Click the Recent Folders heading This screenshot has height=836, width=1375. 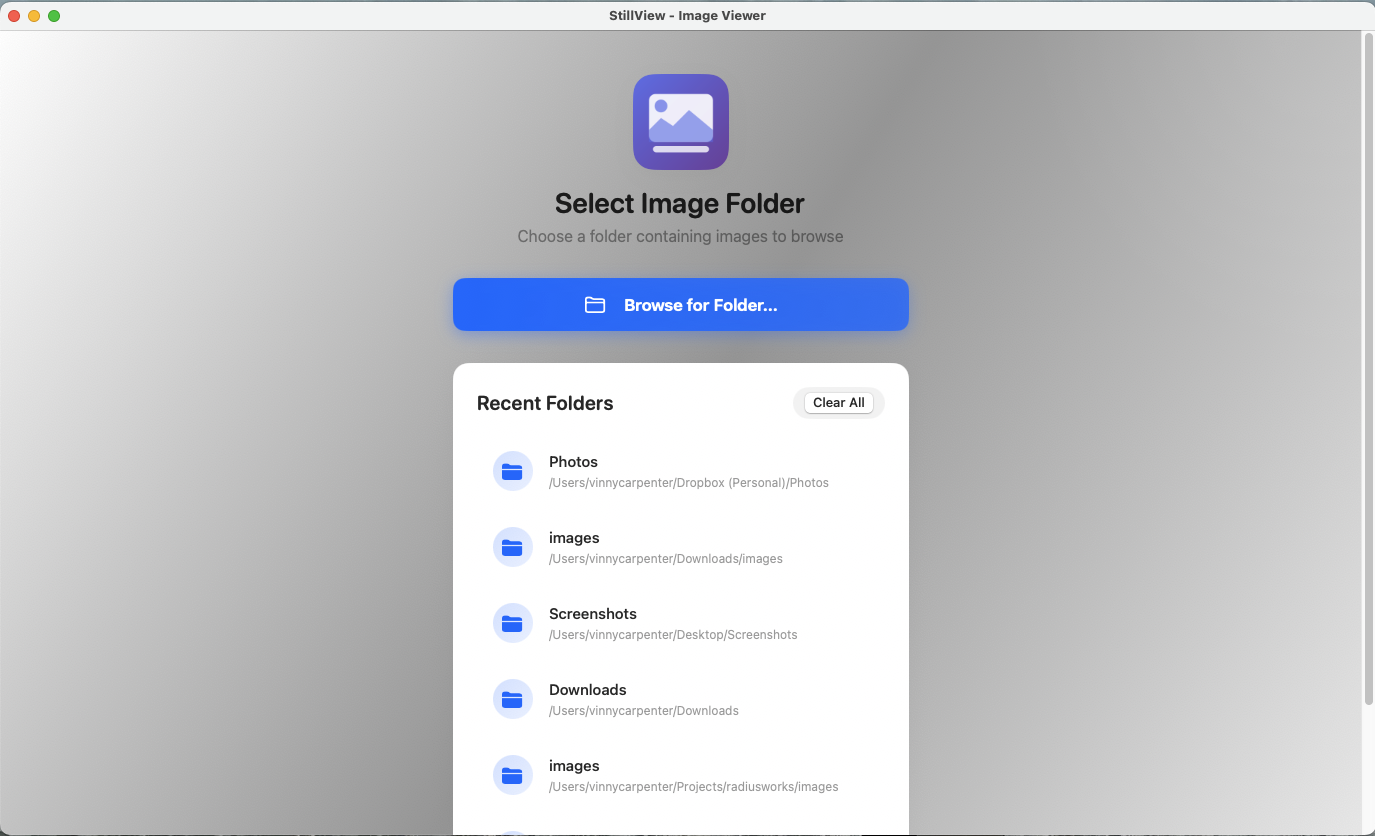click(x=545, y=404)
